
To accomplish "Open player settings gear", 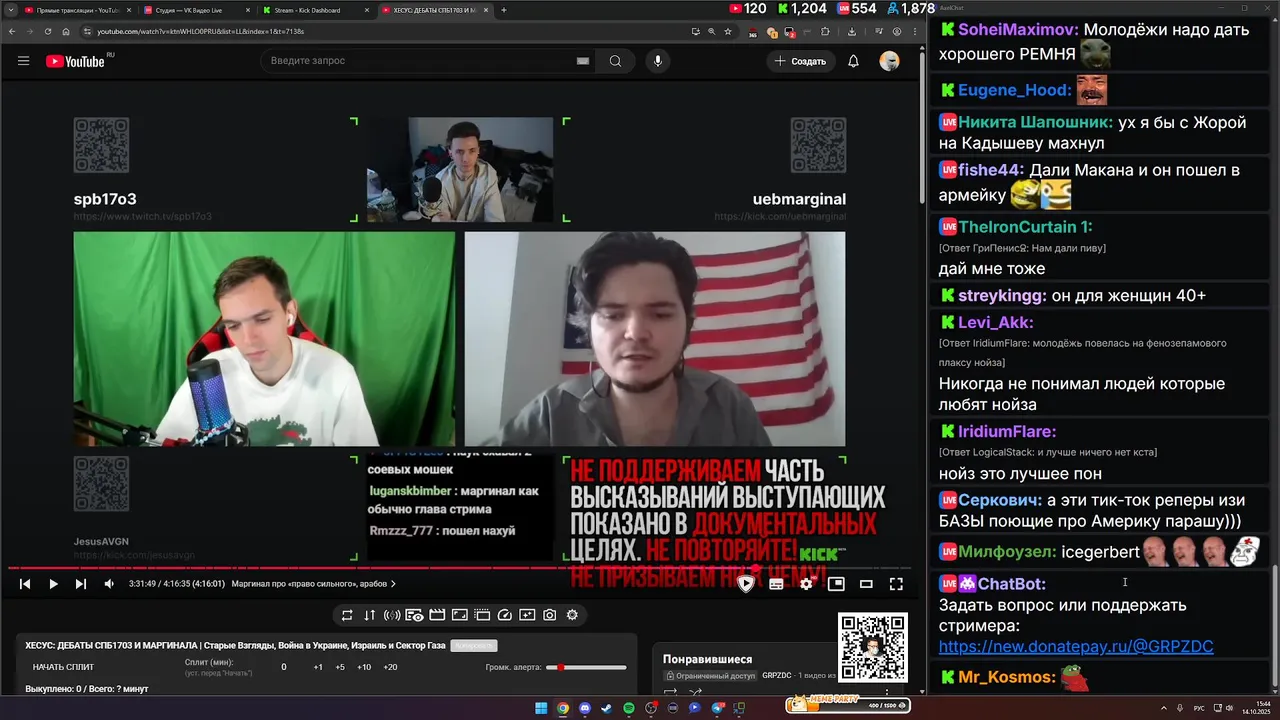I will 806,584.
